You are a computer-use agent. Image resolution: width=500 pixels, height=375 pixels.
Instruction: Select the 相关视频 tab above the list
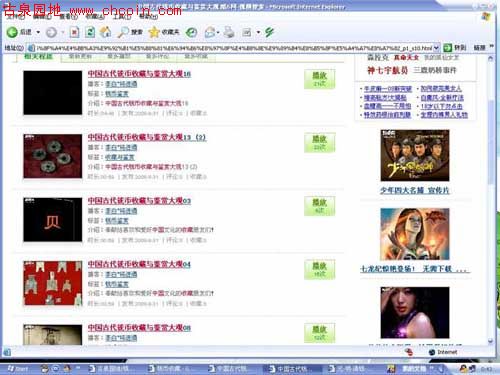[x=38, y=56]
